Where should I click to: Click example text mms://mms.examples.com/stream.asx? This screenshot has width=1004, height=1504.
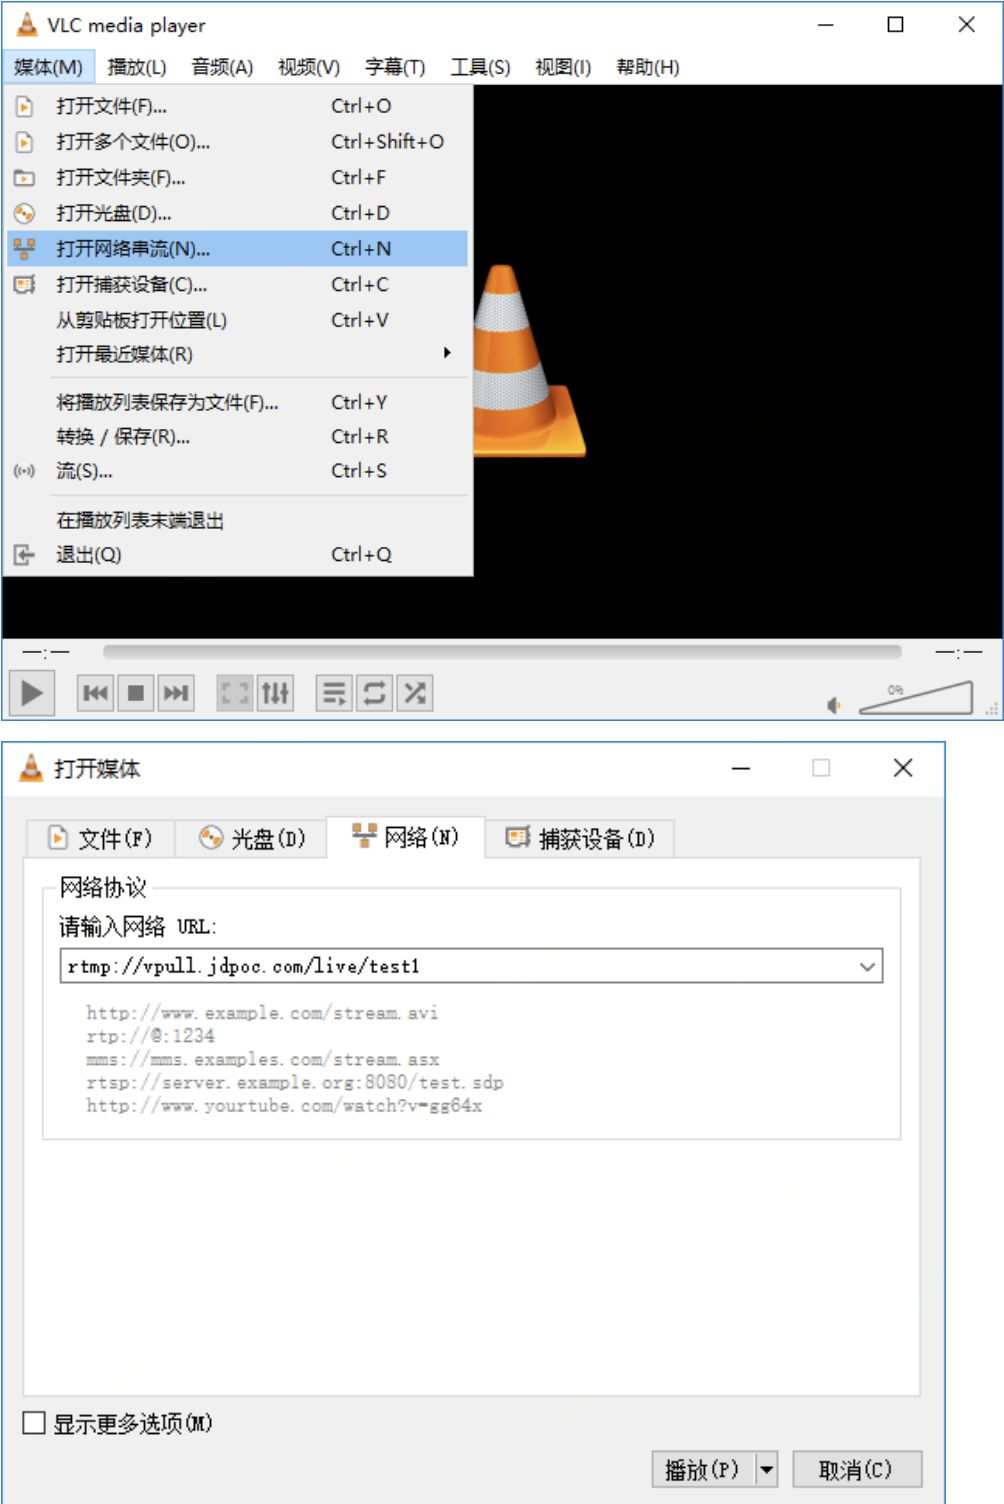pos(262,1059)
